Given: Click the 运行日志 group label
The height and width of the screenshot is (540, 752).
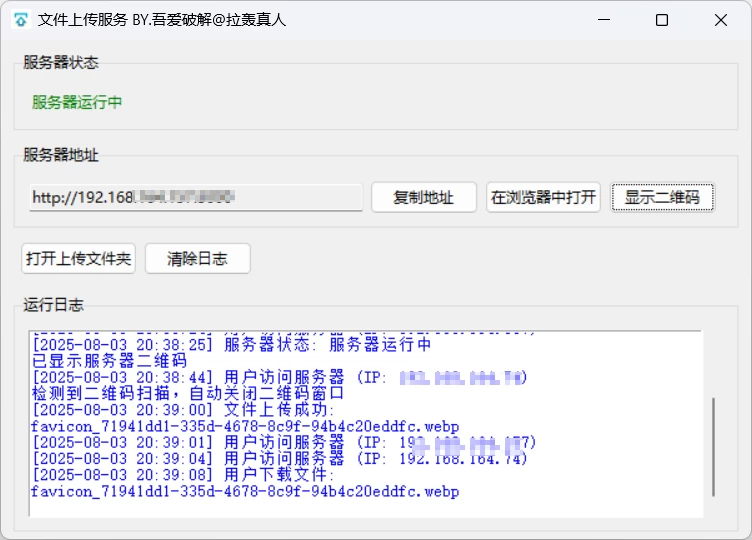Looking at the screenshot, I should [x=53, y=305].
